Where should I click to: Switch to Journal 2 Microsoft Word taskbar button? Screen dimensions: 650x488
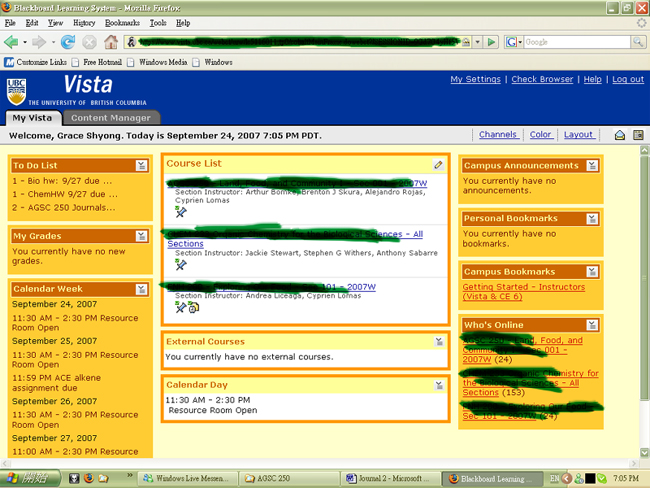[391, 478]
